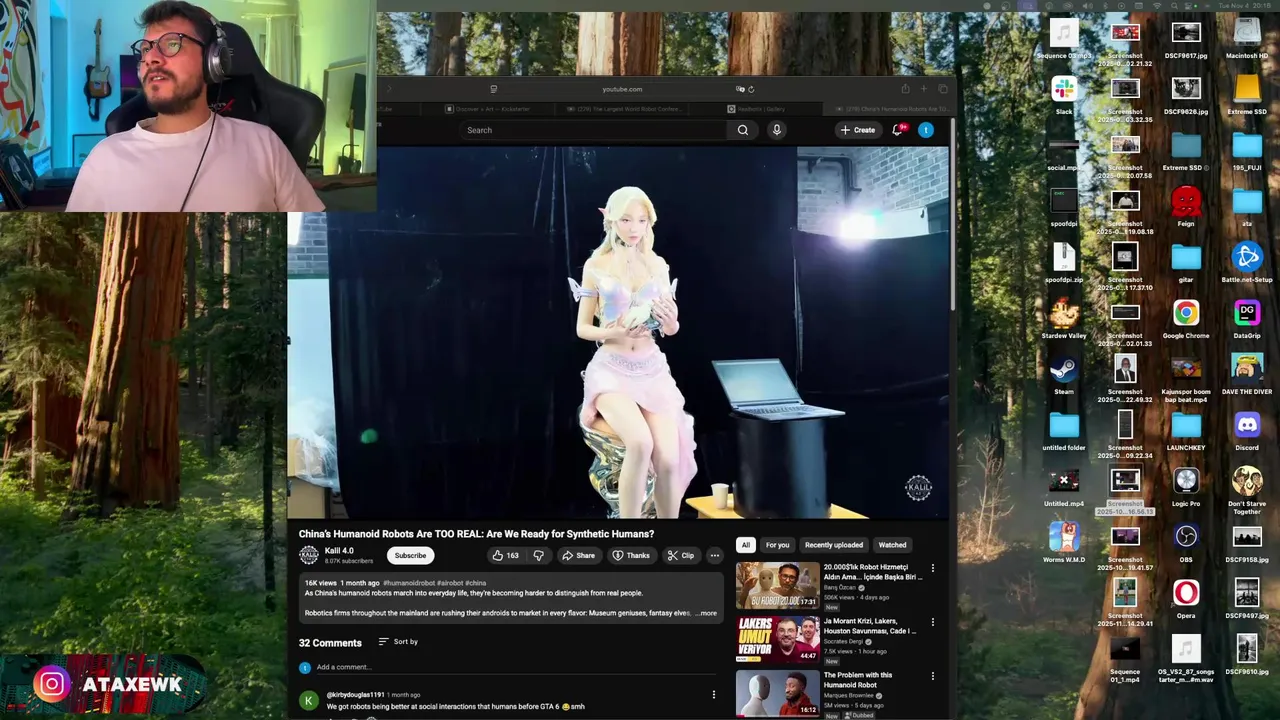Open the #humanoidrobot hashtag link
This screenshot has height=720, width=1280.
coord(408,583)
